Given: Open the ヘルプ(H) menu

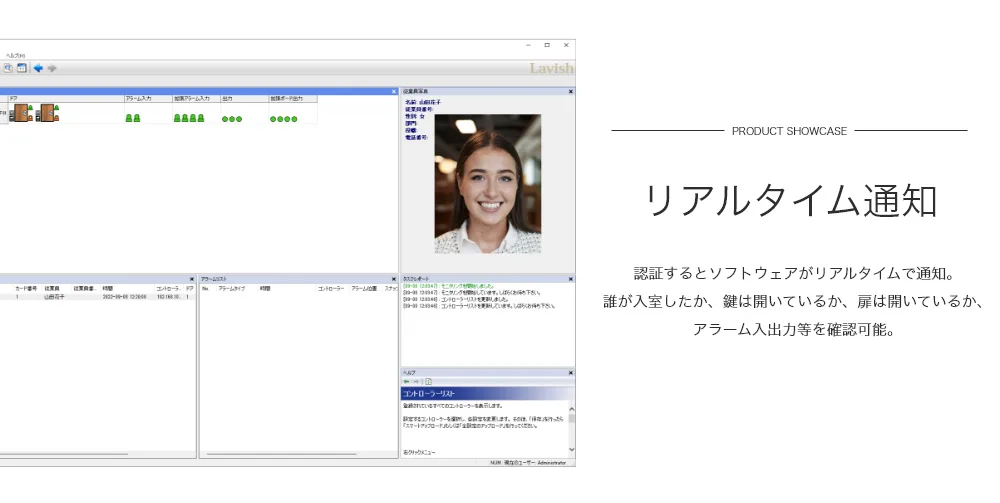Looking at the screenshot, I should click(15, 56).
